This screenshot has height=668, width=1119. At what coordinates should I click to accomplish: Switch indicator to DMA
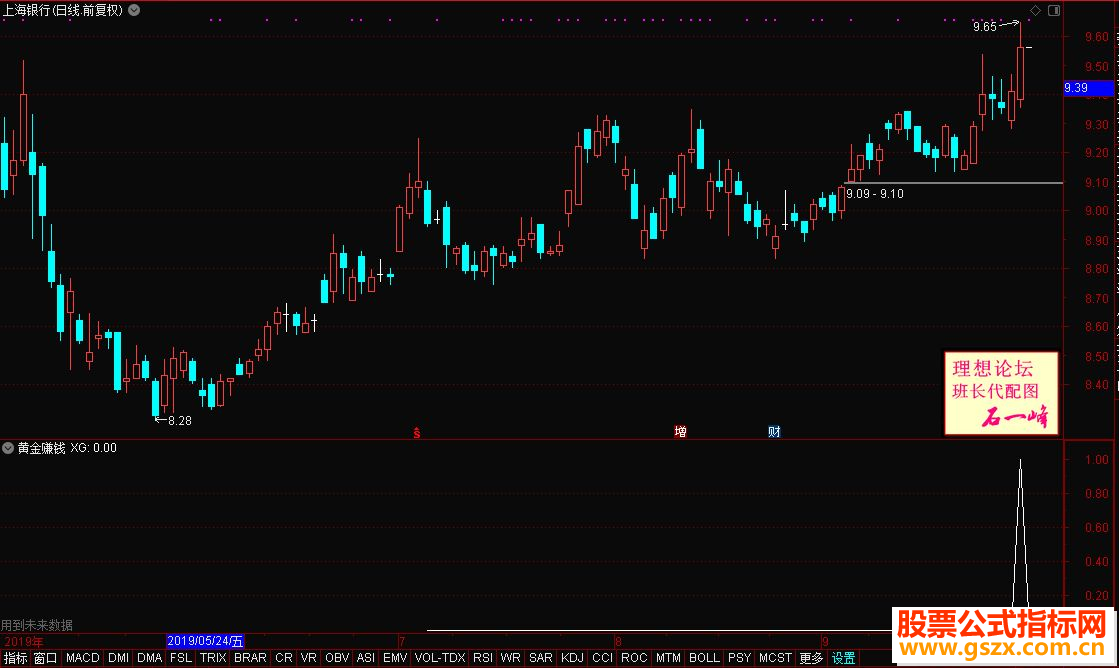point(149,658)
